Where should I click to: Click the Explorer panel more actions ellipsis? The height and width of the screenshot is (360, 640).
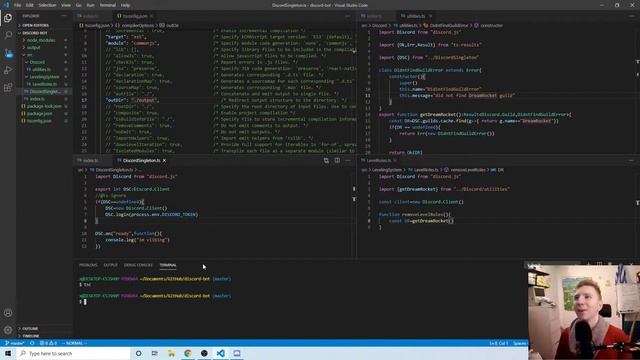[64, 16]
